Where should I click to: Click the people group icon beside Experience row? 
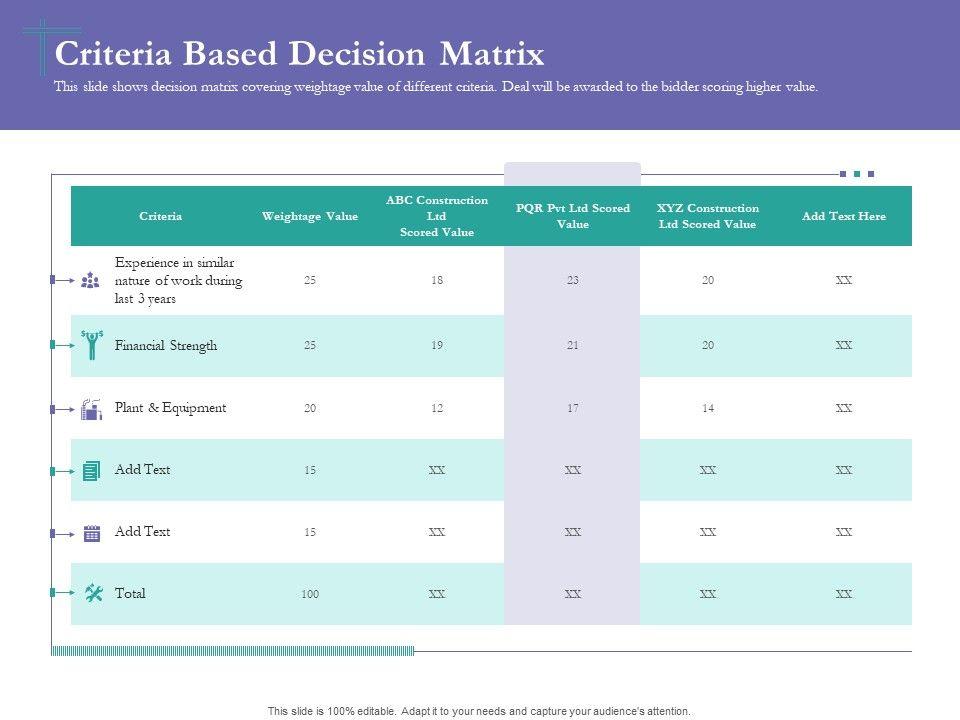point(91,281)
